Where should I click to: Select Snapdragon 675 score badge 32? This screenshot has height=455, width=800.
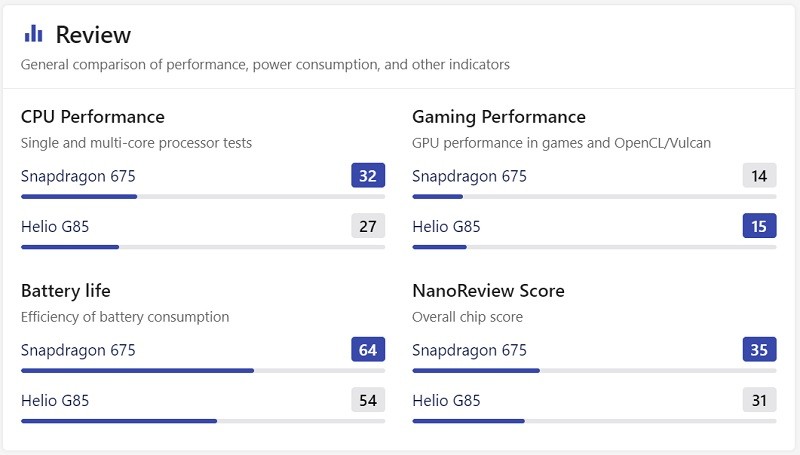pos(368,175)
